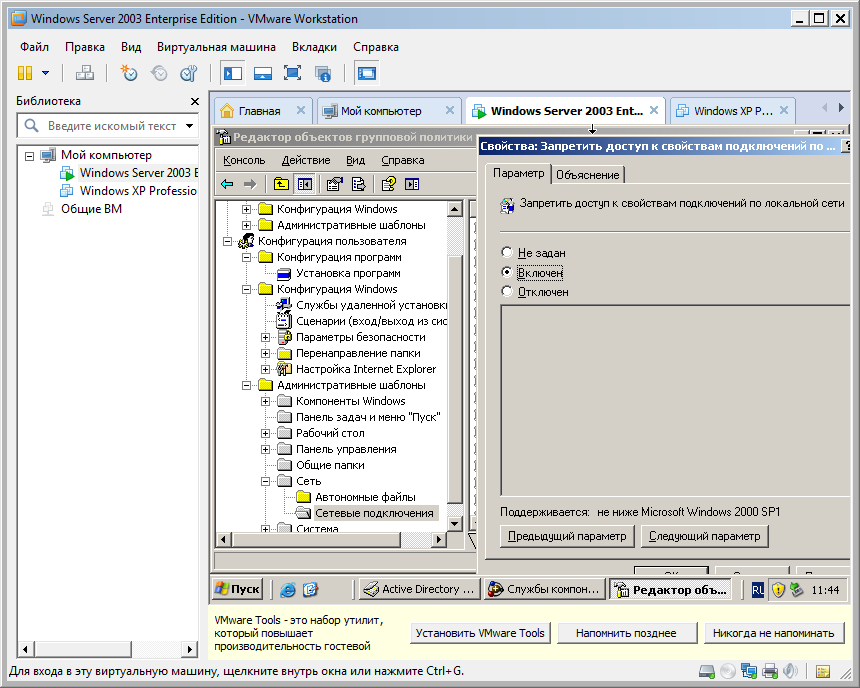Click Установить VMware Tools button

pos(480,633)
